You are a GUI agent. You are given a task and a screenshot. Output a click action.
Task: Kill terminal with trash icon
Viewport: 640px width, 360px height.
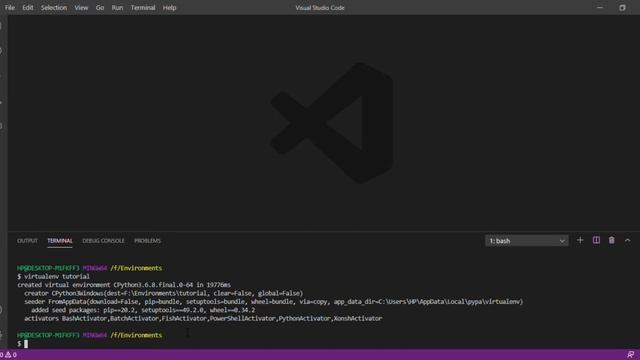point(611,240)
